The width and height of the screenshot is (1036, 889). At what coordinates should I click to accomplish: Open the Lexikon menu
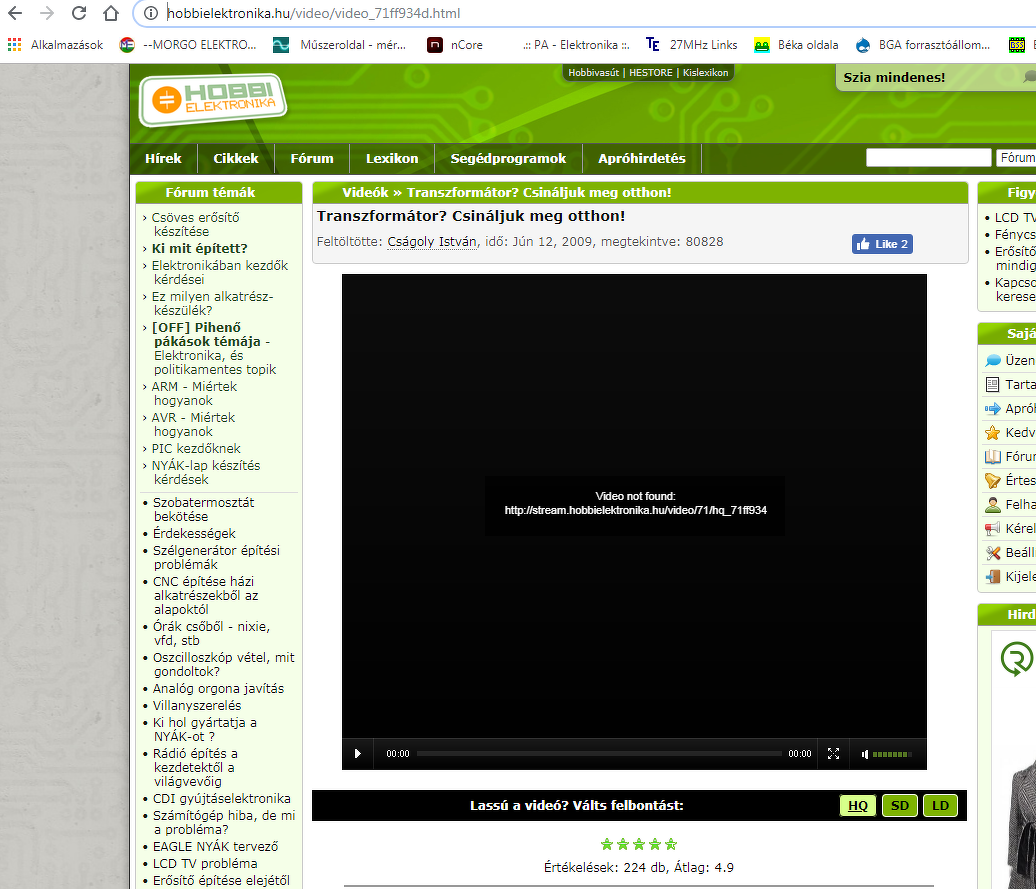[392, 159]
